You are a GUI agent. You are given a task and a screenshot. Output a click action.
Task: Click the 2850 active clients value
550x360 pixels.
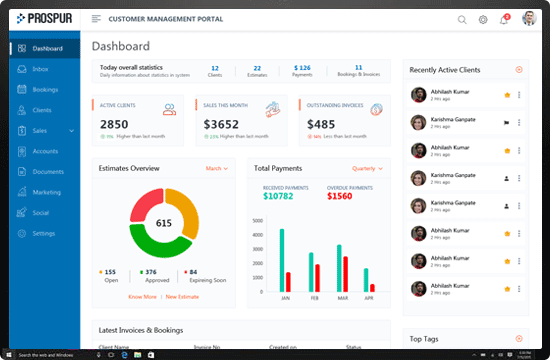[114, 124]
